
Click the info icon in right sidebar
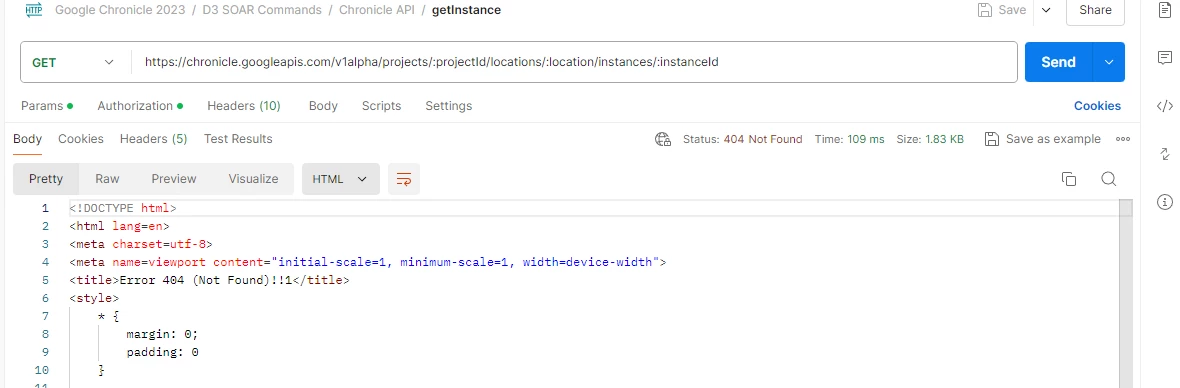[x=1164, y=202]
